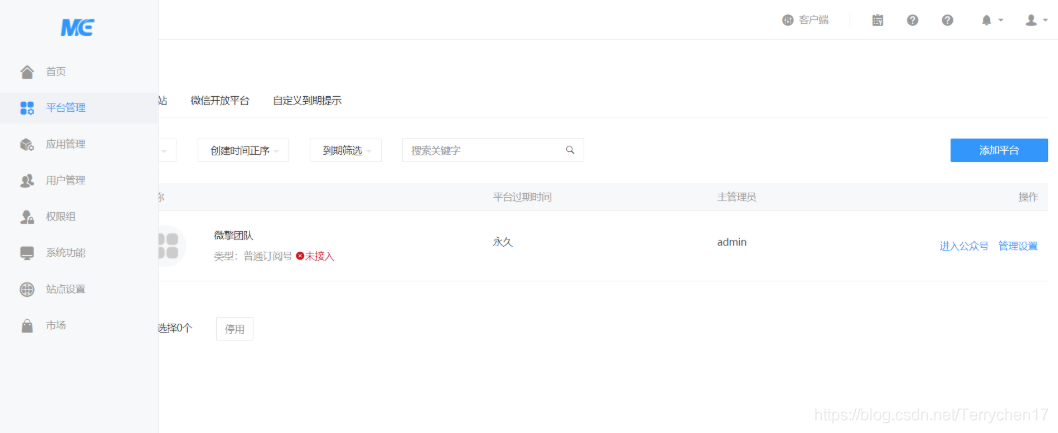This screenshot has width=1058, height=433.
Task: Open the notification bell menu
Action: 991,20
